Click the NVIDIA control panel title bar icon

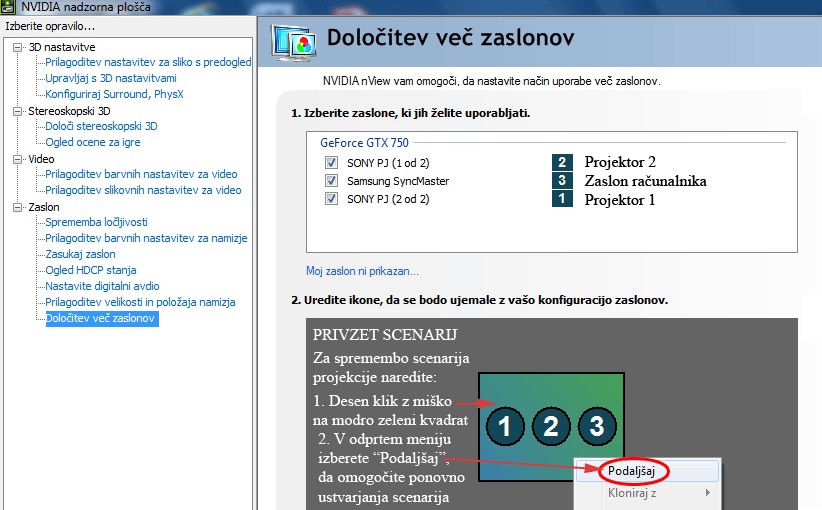[x=8, y=7]
